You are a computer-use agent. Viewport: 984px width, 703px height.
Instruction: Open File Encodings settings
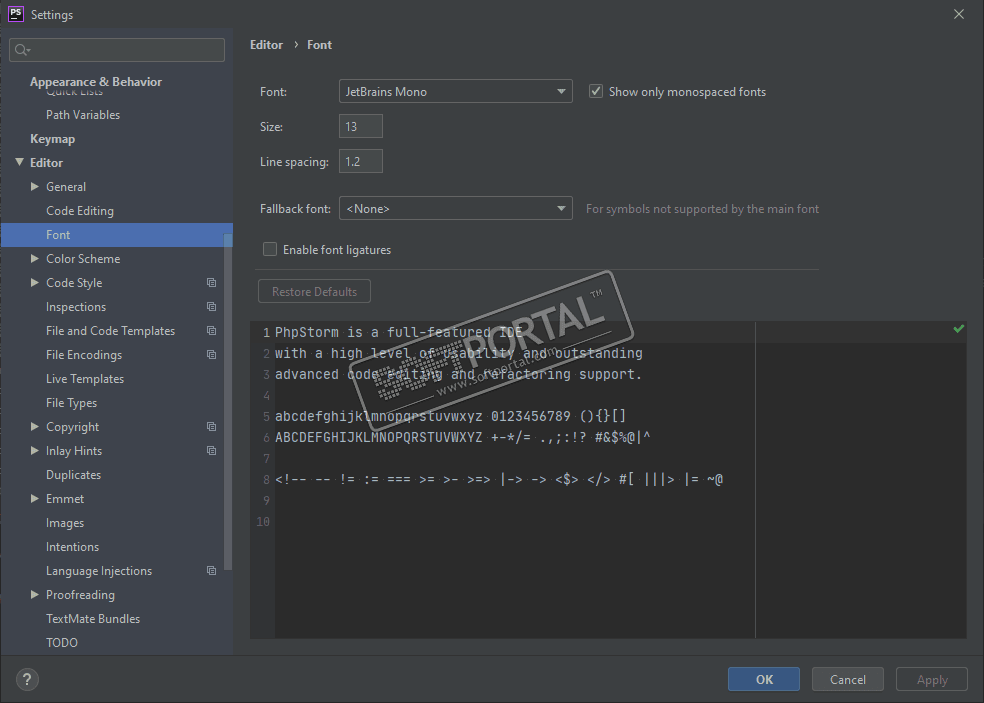(84, 355)
